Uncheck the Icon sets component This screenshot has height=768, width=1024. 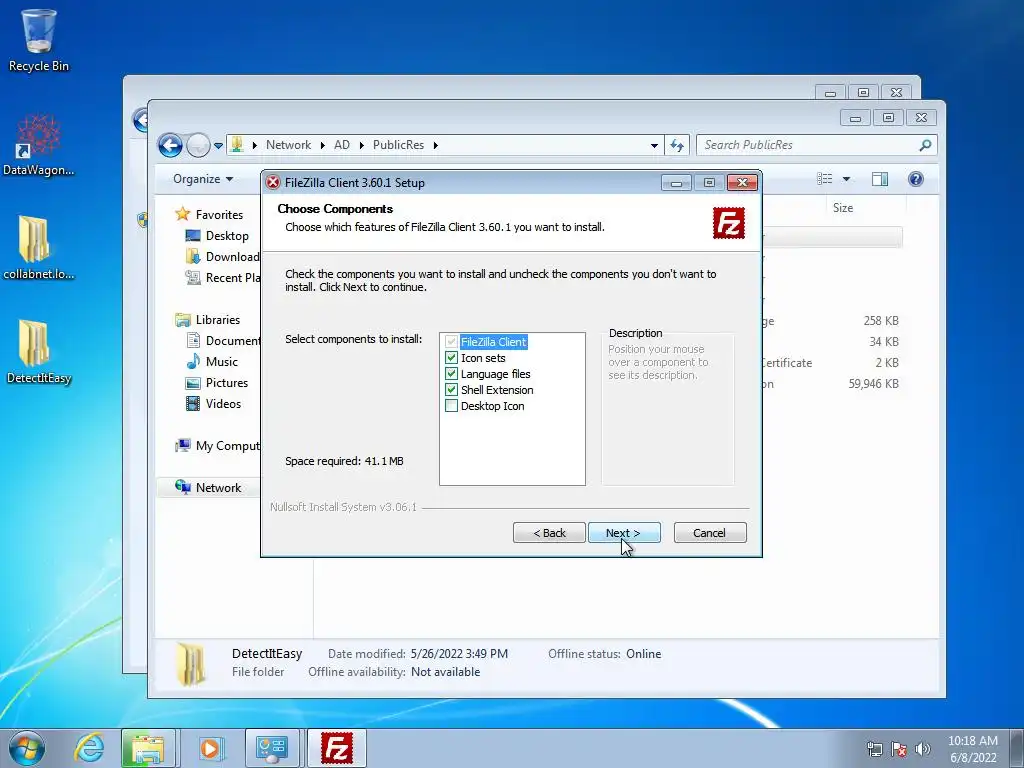point(451,358)
